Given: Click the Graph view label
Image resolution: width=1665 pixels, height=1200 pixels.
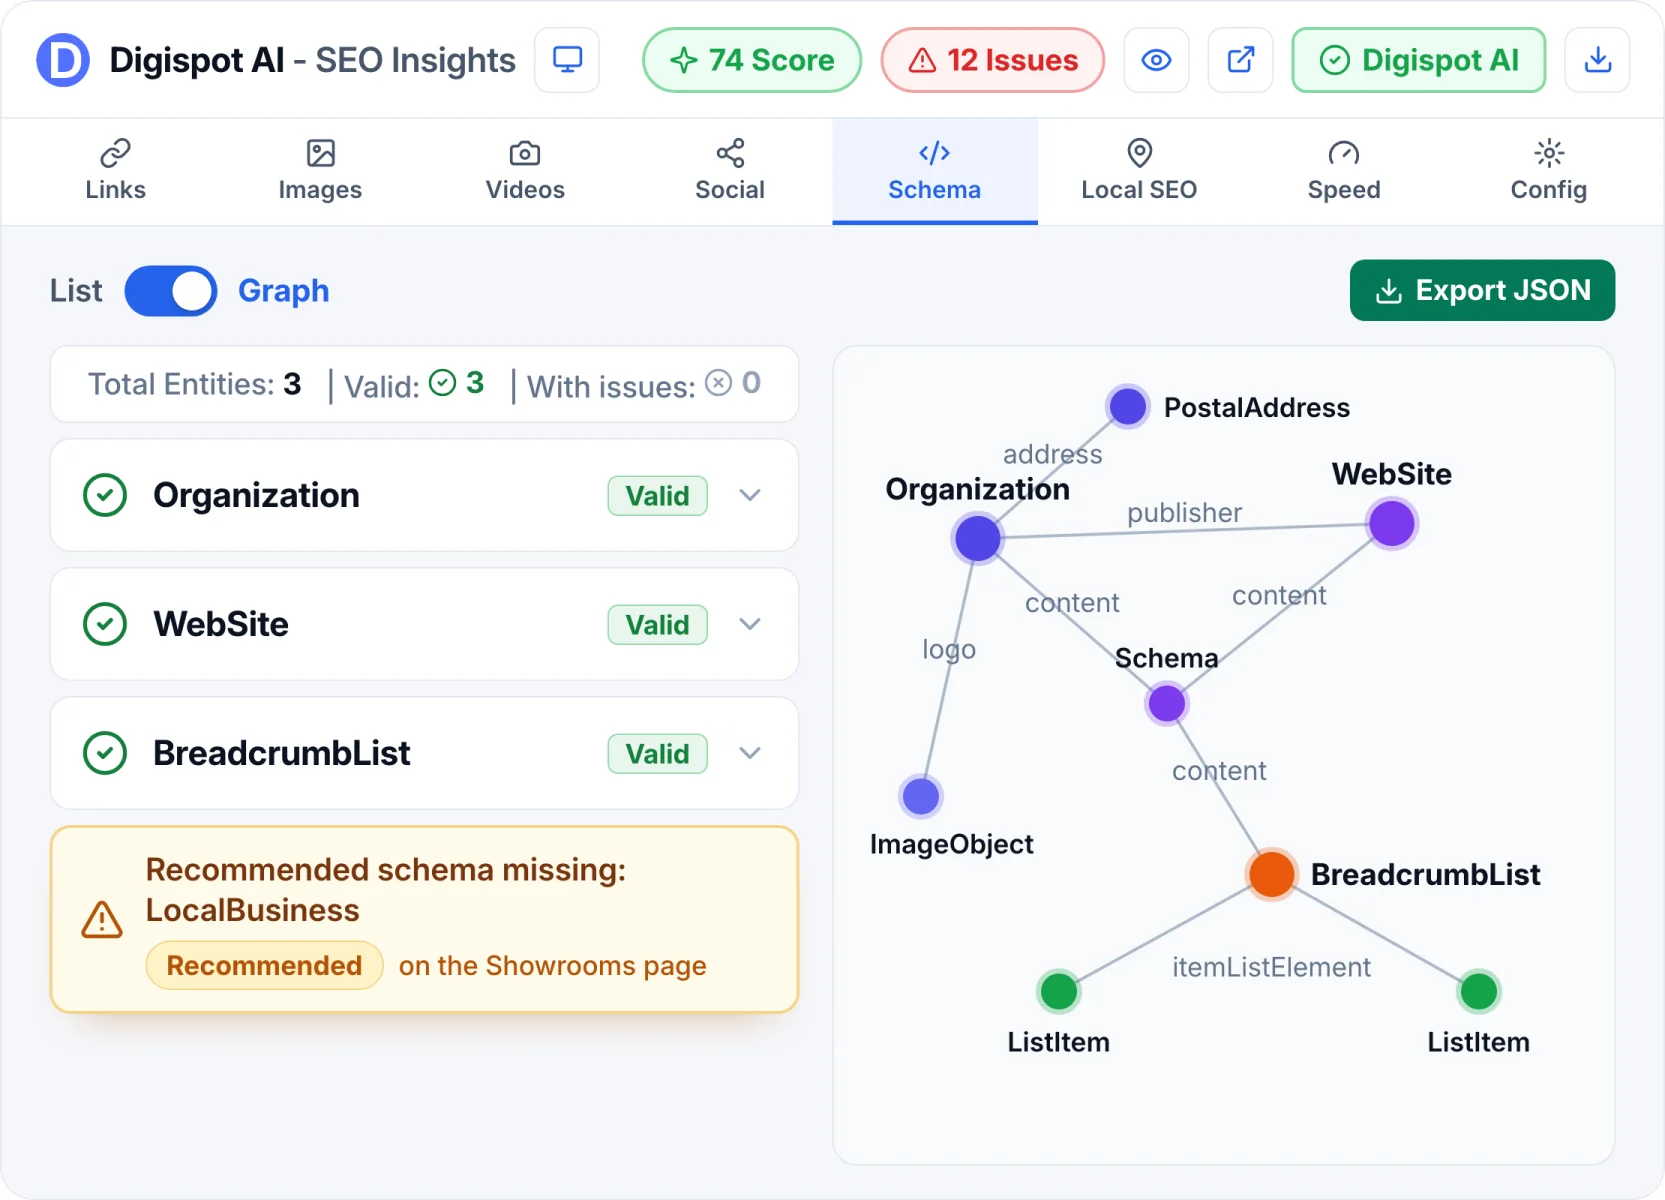Looking at the screenshot, I should click(283, 291).
